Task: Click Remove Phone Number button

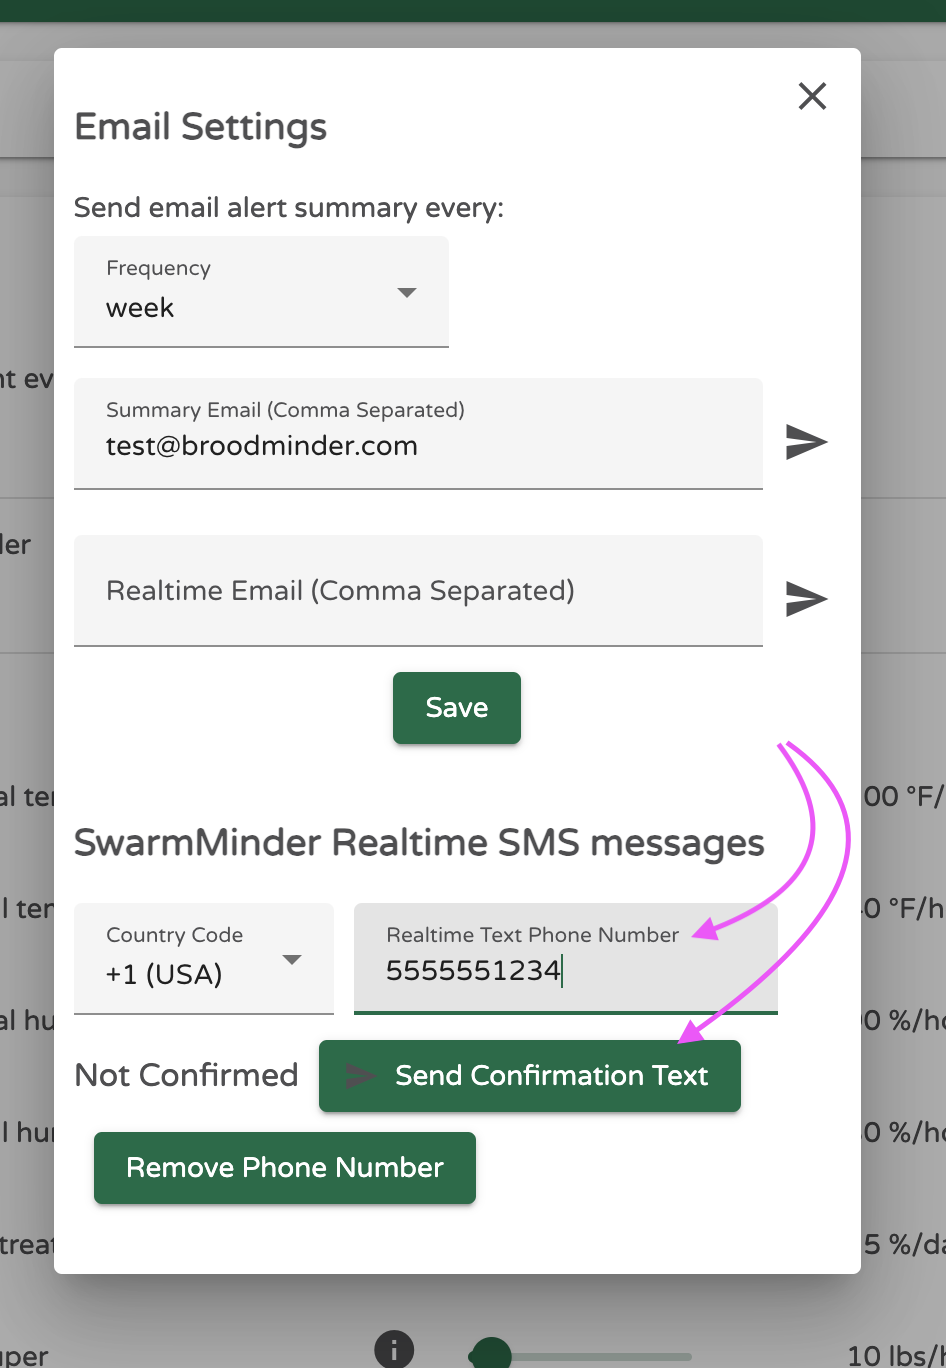Action: (285, 1168)
